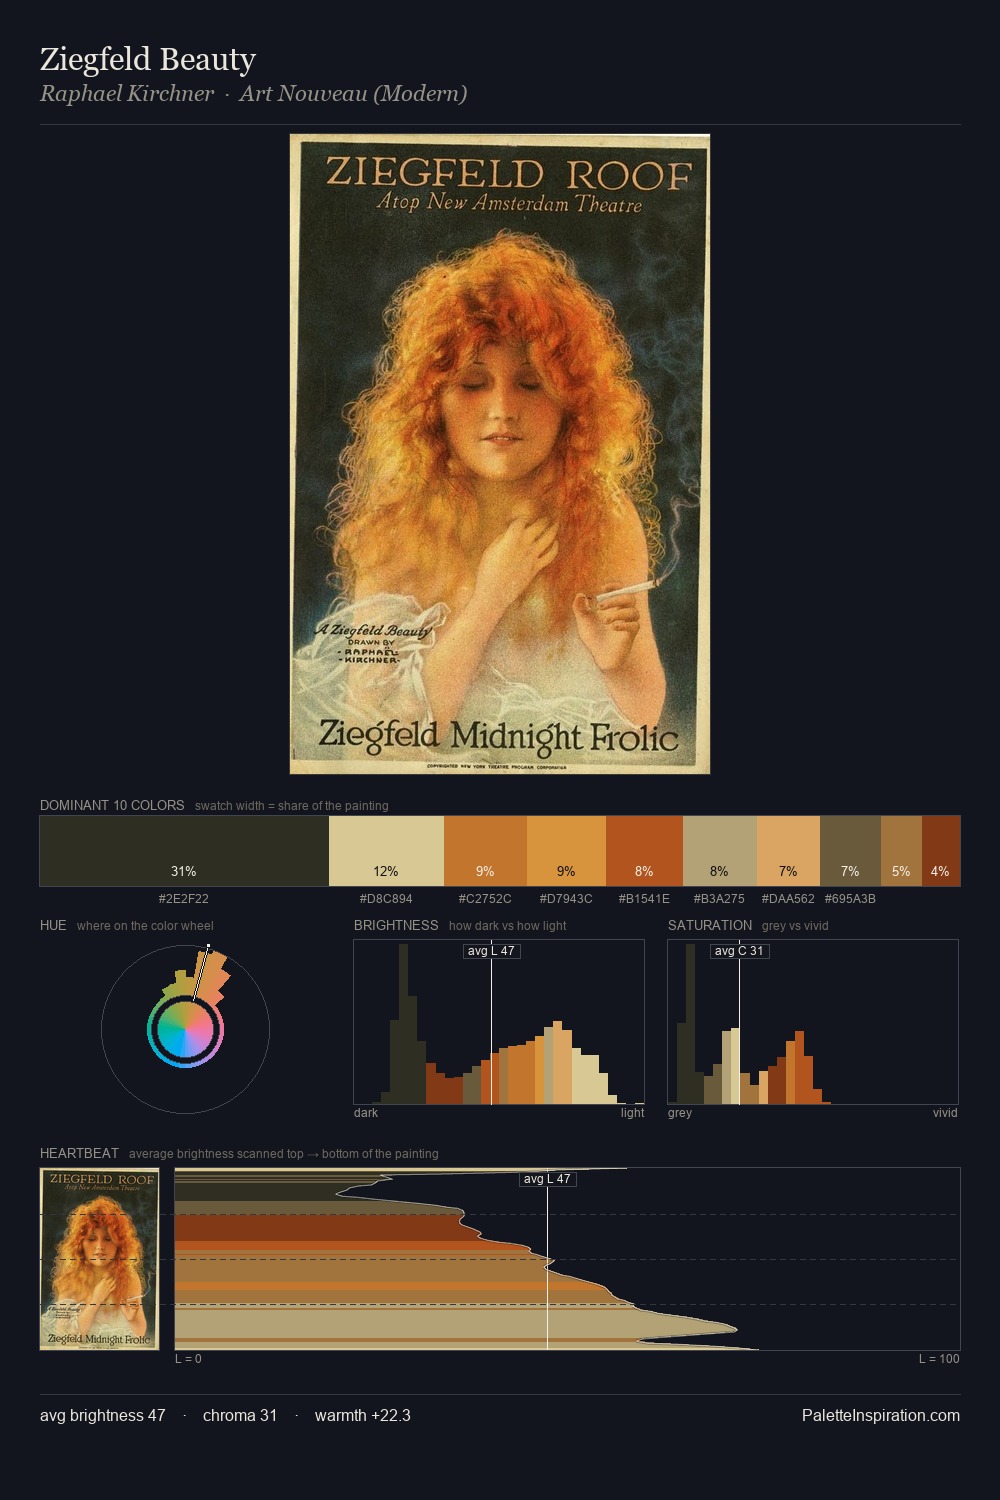Viewport: 1000px width, 1500px height.
Task: Click the hex code #DAA562
Action: point(788,899)
